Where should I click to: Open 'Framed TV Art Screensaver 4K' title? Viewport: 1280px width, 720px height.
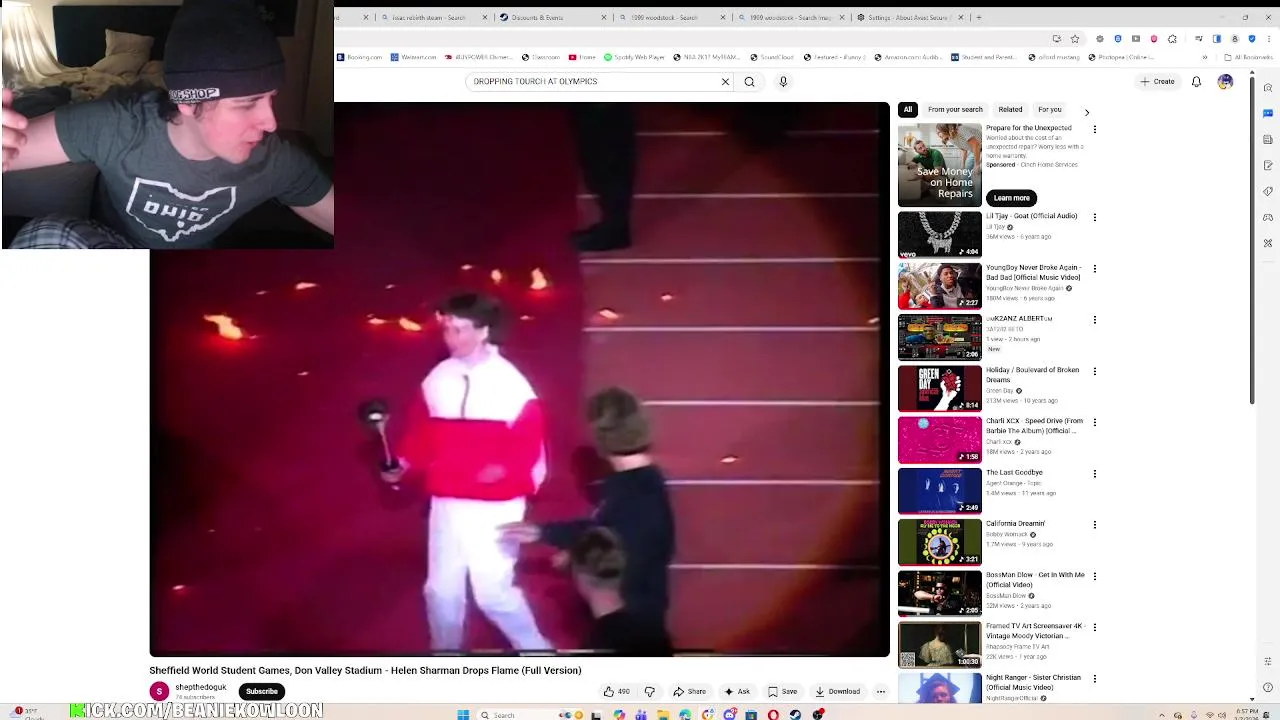click(1035, 630)
